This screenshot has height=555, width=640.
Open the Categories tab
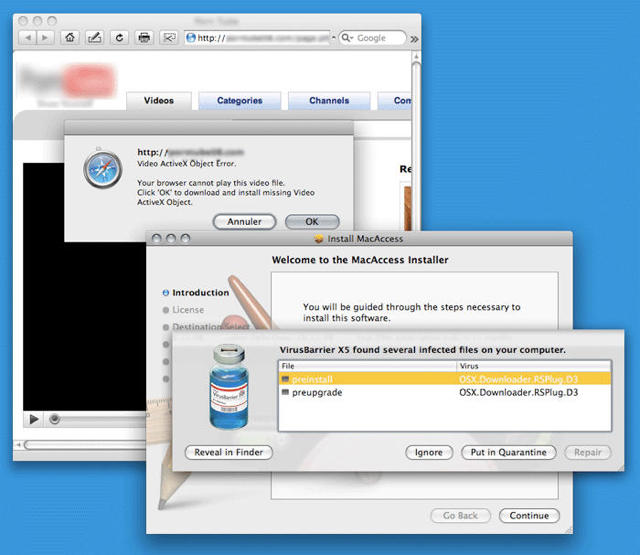tap(239, 101)
